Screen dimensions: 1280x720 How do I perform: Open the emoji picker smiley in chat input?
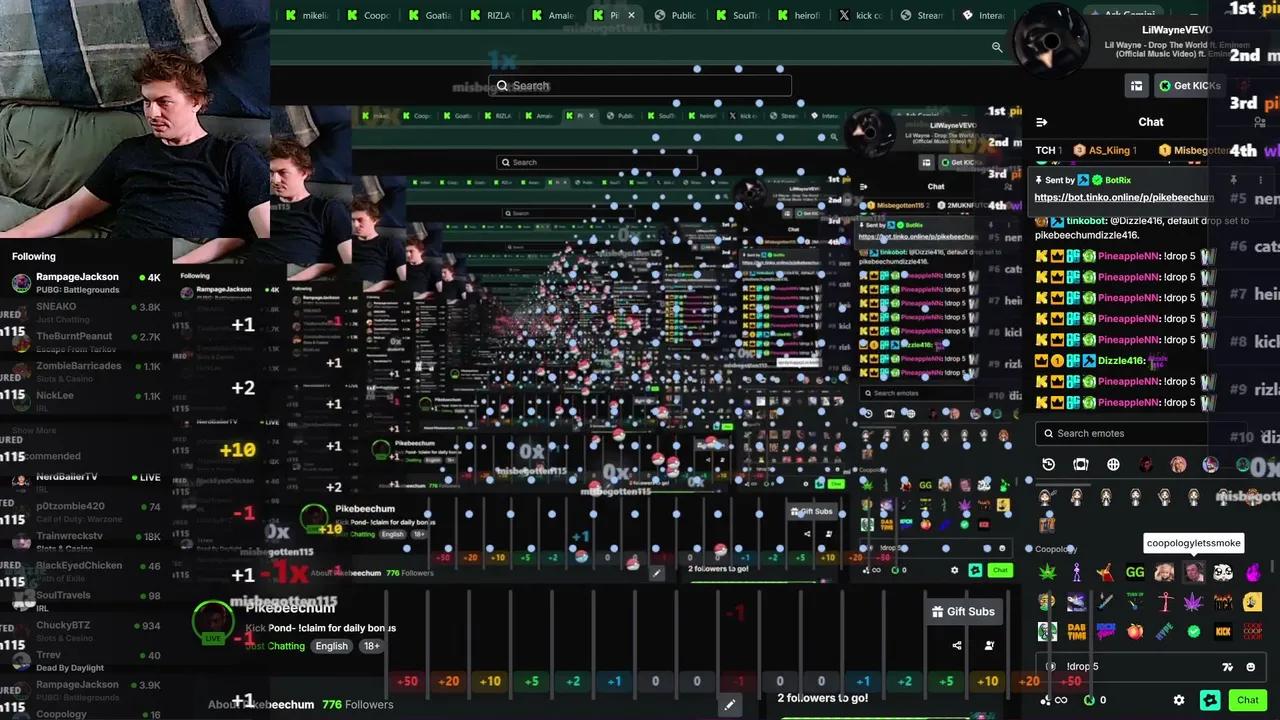1251,667
